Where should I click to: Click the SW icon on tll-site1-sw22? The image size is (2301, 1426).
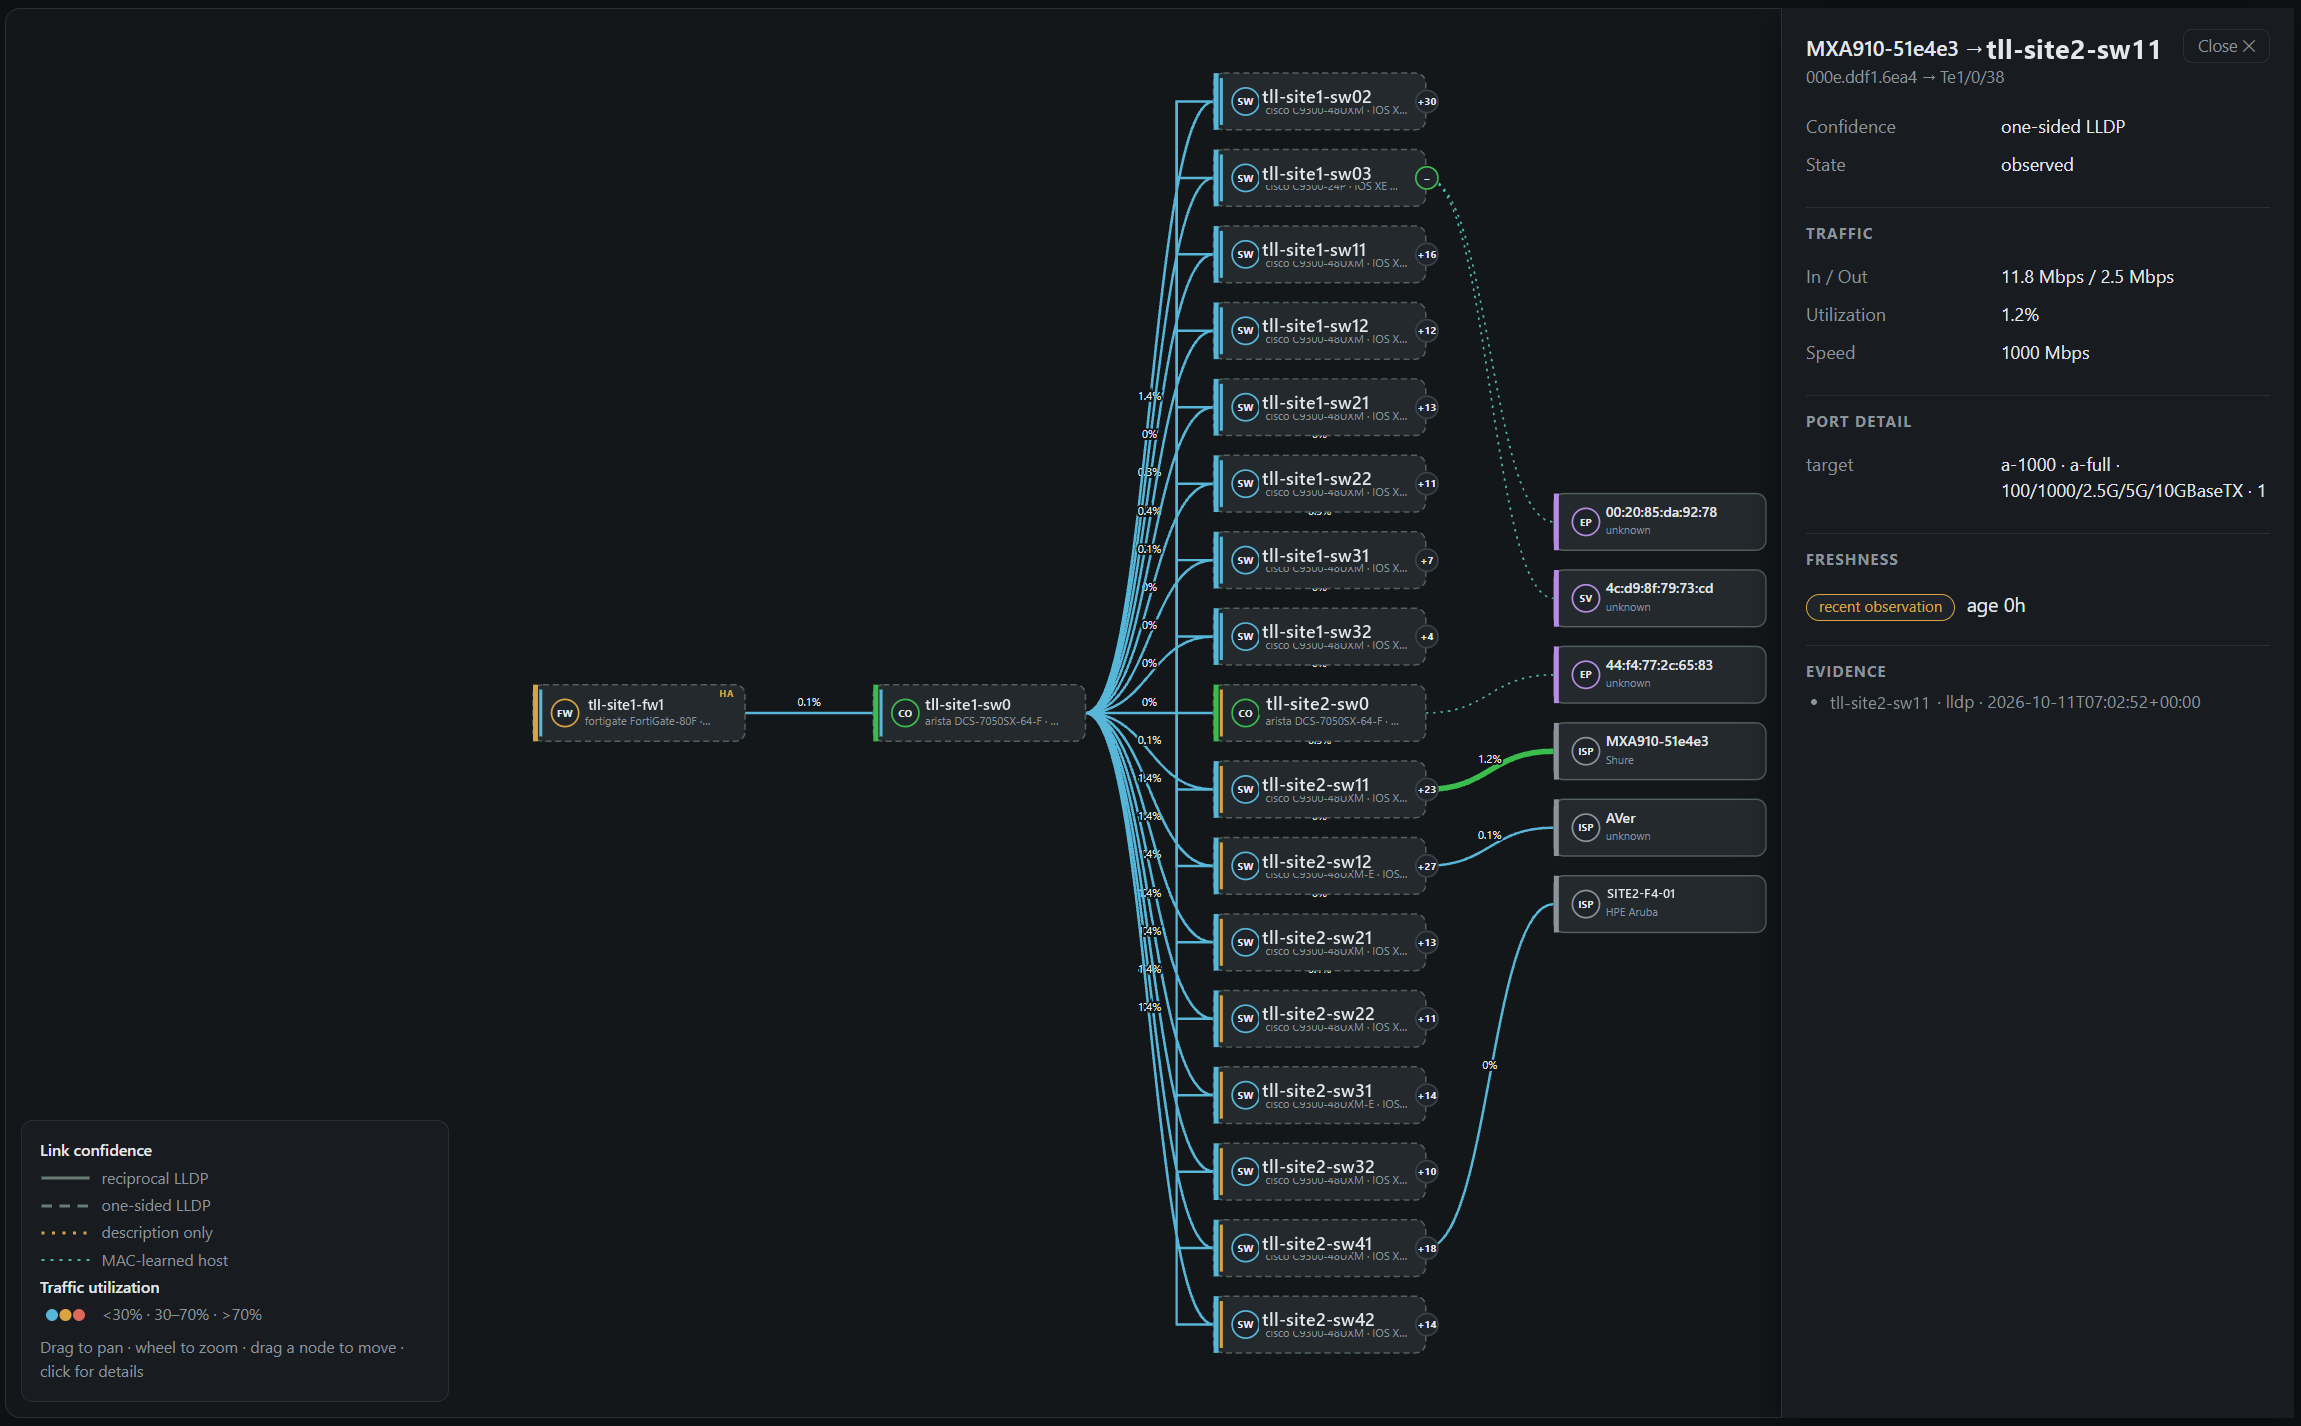[x=1245, y=483]
